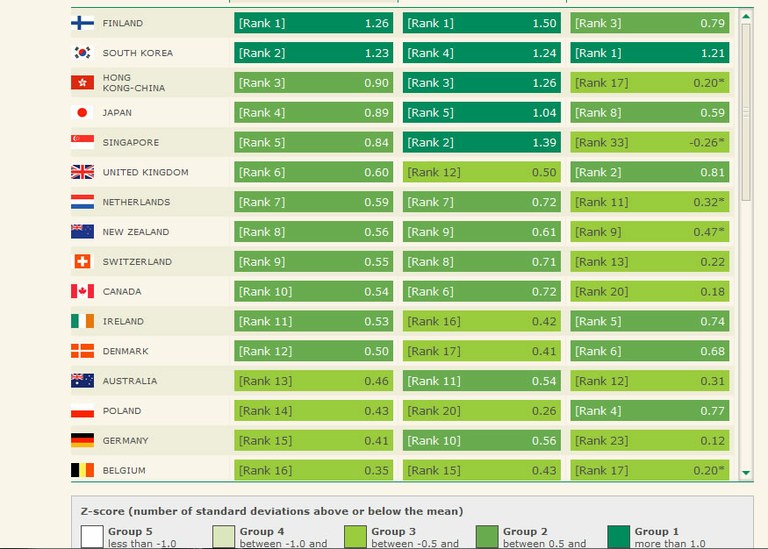Select Singapore's Rank 33 -0.26 cell
The image size is (768, 549).
pos(650,142)
